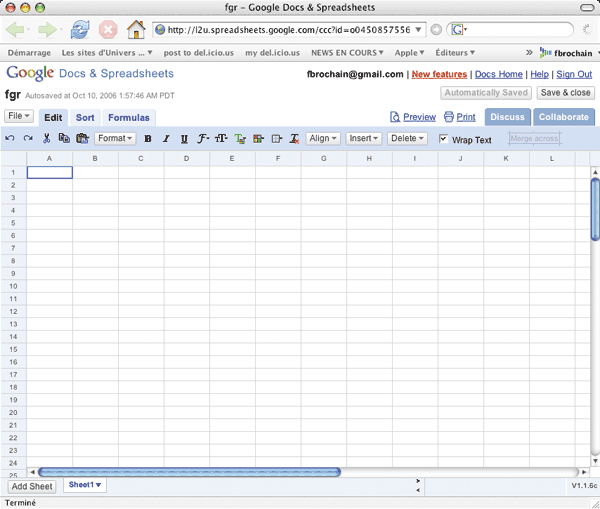This screenshot has width=600, height=509.
Task: Click the Undo icon in toolbar
Action: pos(10,139)
